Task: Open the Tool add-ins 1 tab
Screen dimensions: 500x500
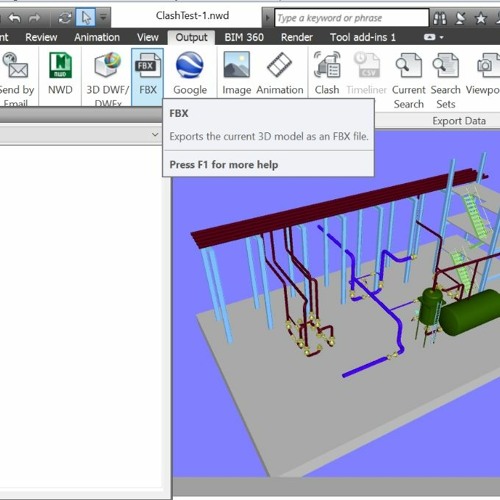Action: [363, 37]
